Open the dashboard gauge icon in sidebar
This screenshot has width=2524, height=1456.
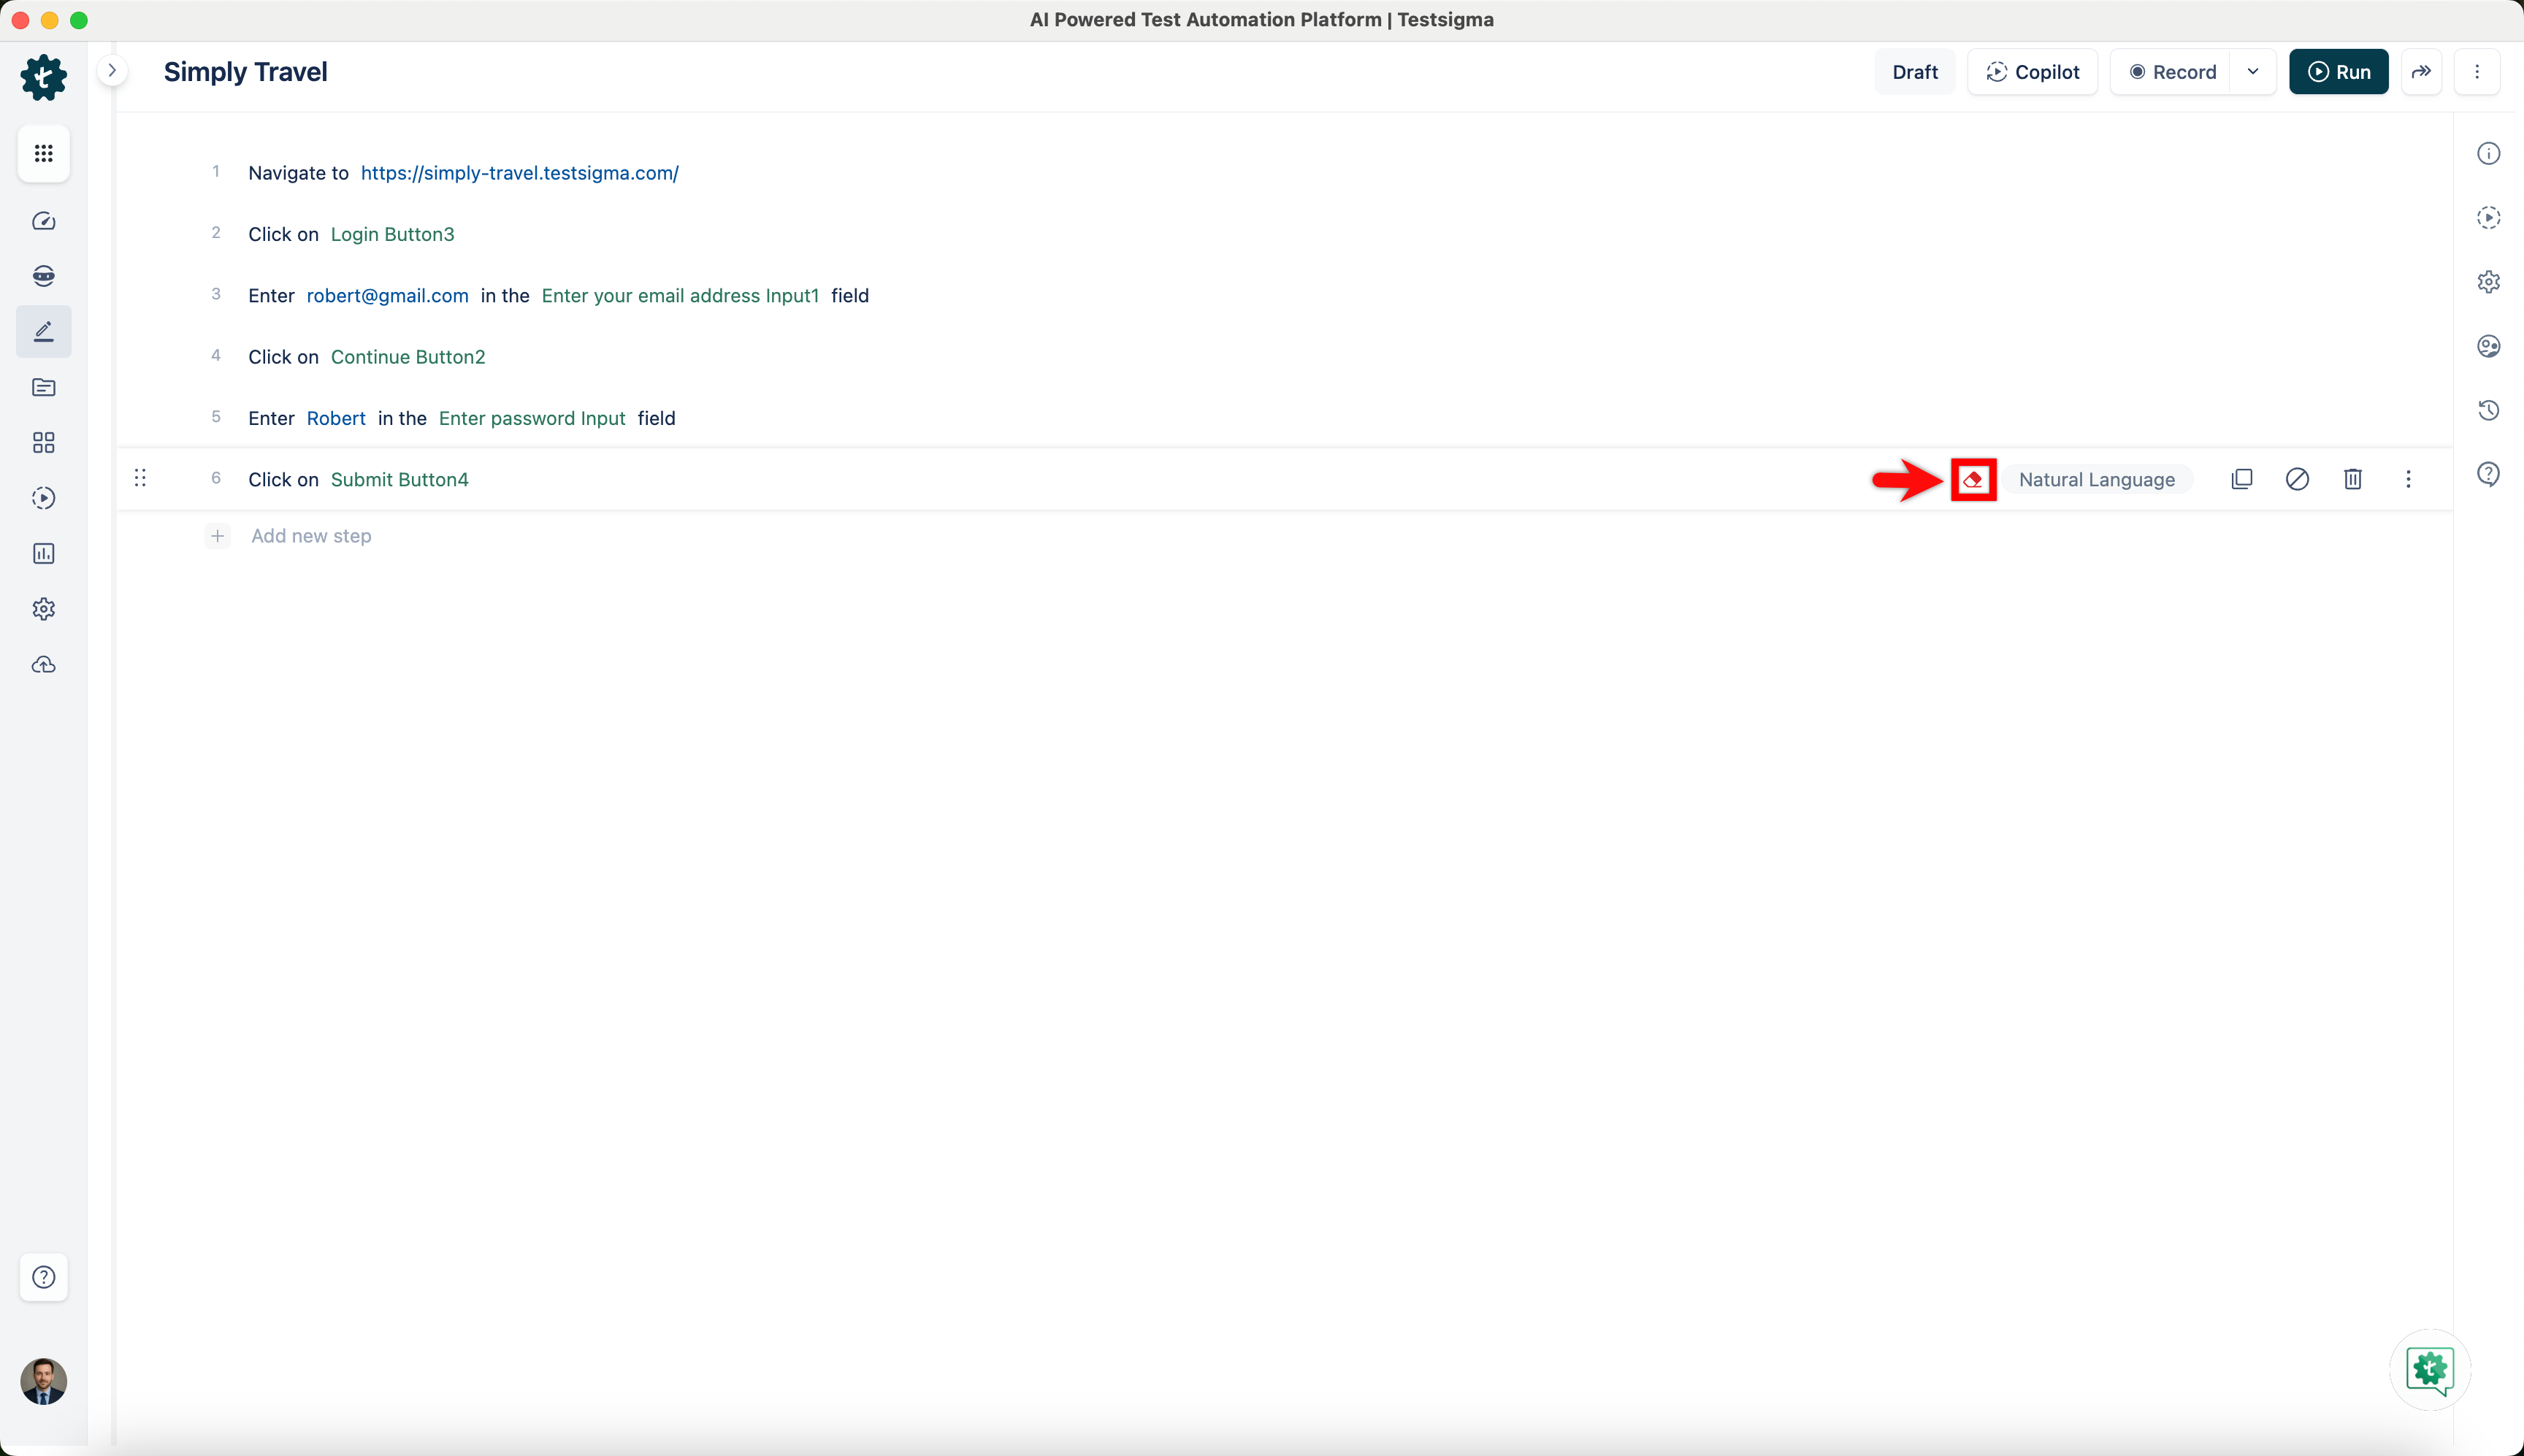(x=44, y=221)
